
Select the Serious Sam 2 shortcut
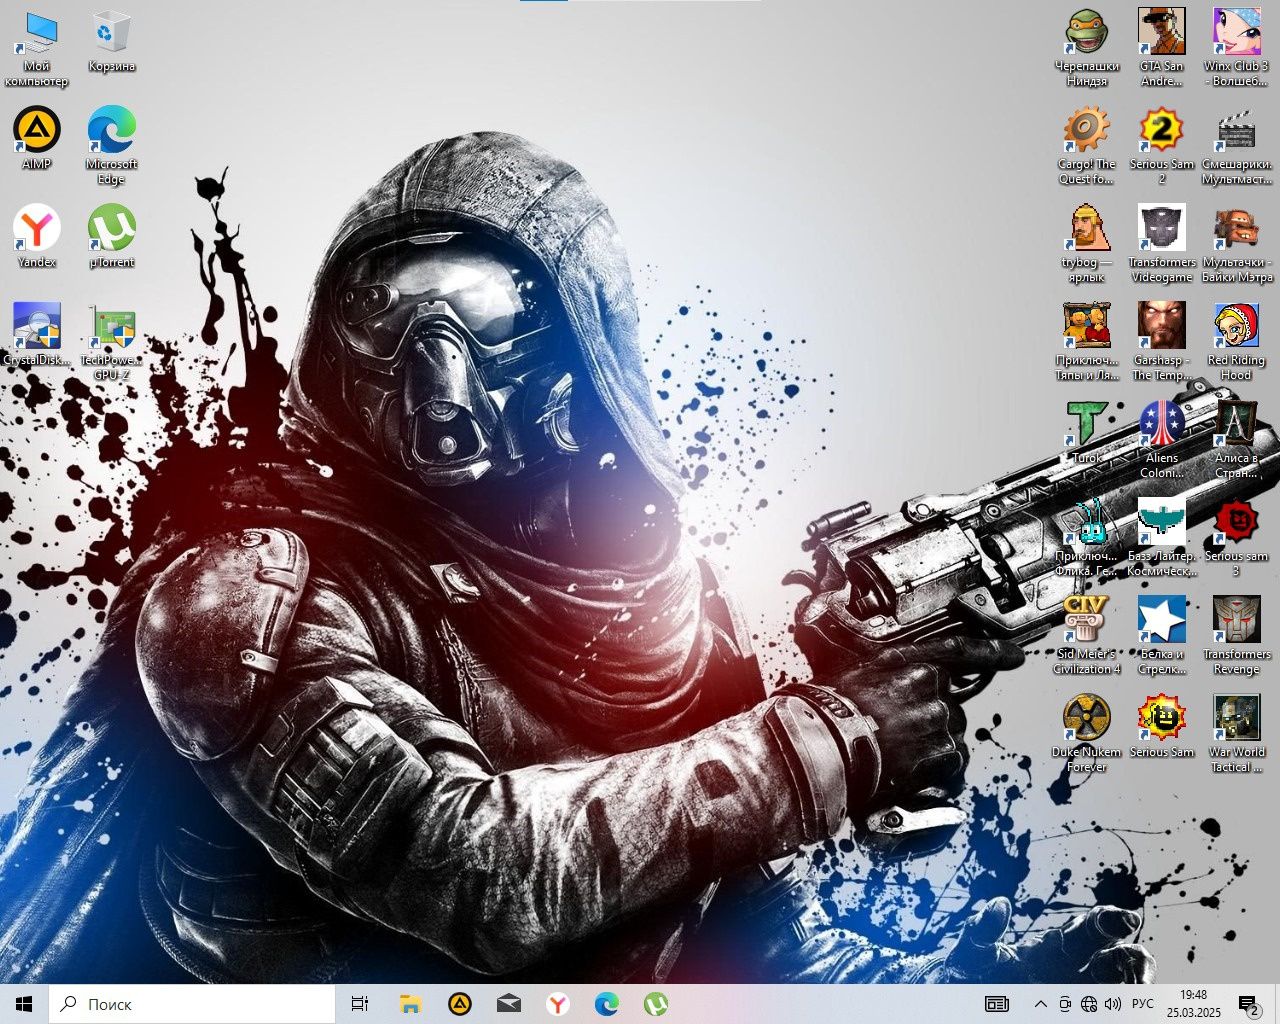point(1161,147)
